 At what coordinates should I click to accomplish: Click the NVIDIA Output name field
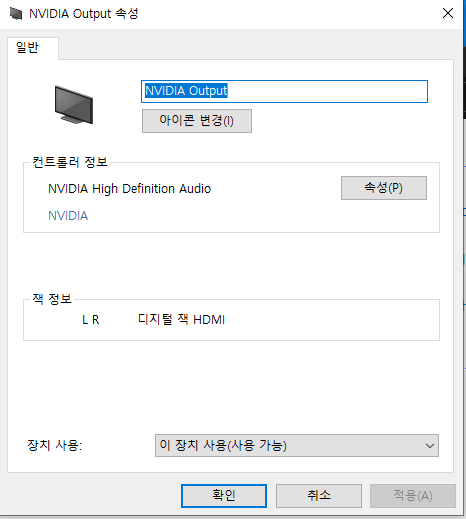(x=284, y=91)
